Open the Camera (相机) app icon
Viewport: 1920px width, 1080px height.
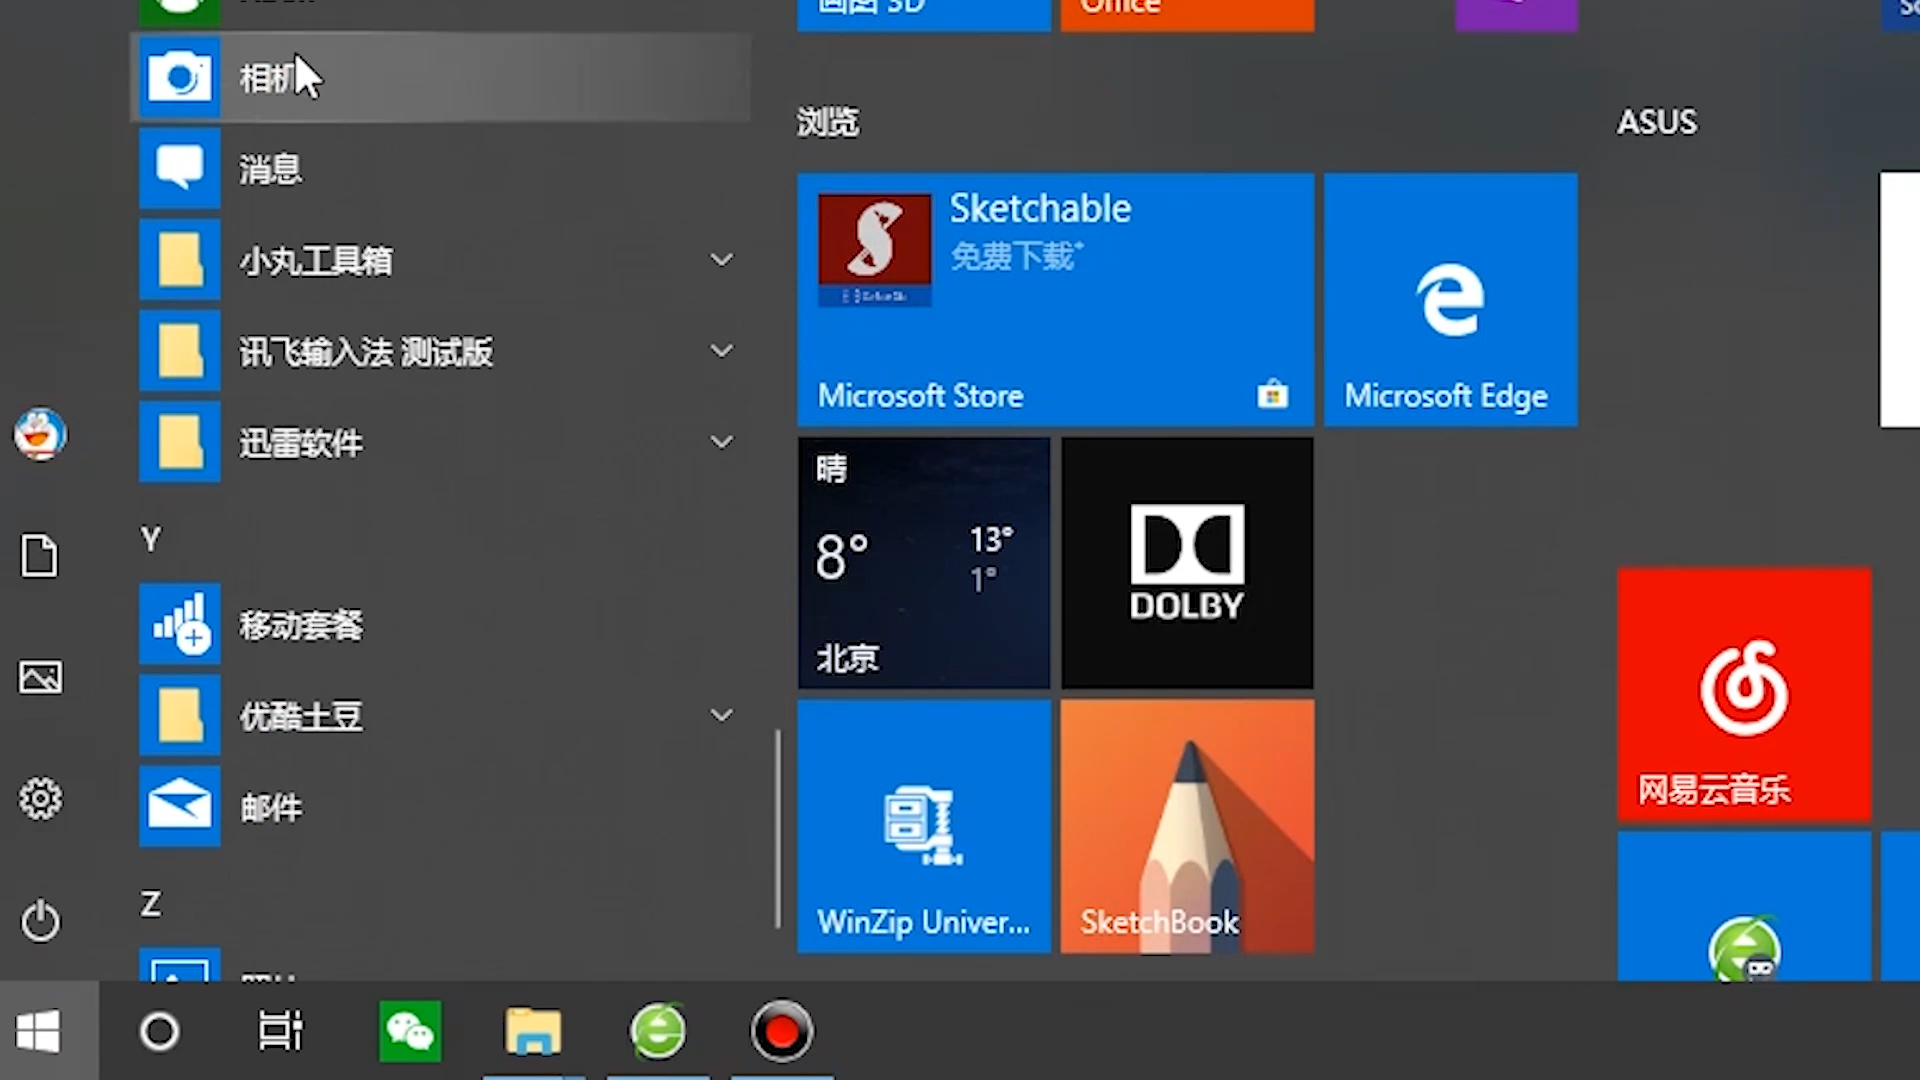[x=179, y=78]
